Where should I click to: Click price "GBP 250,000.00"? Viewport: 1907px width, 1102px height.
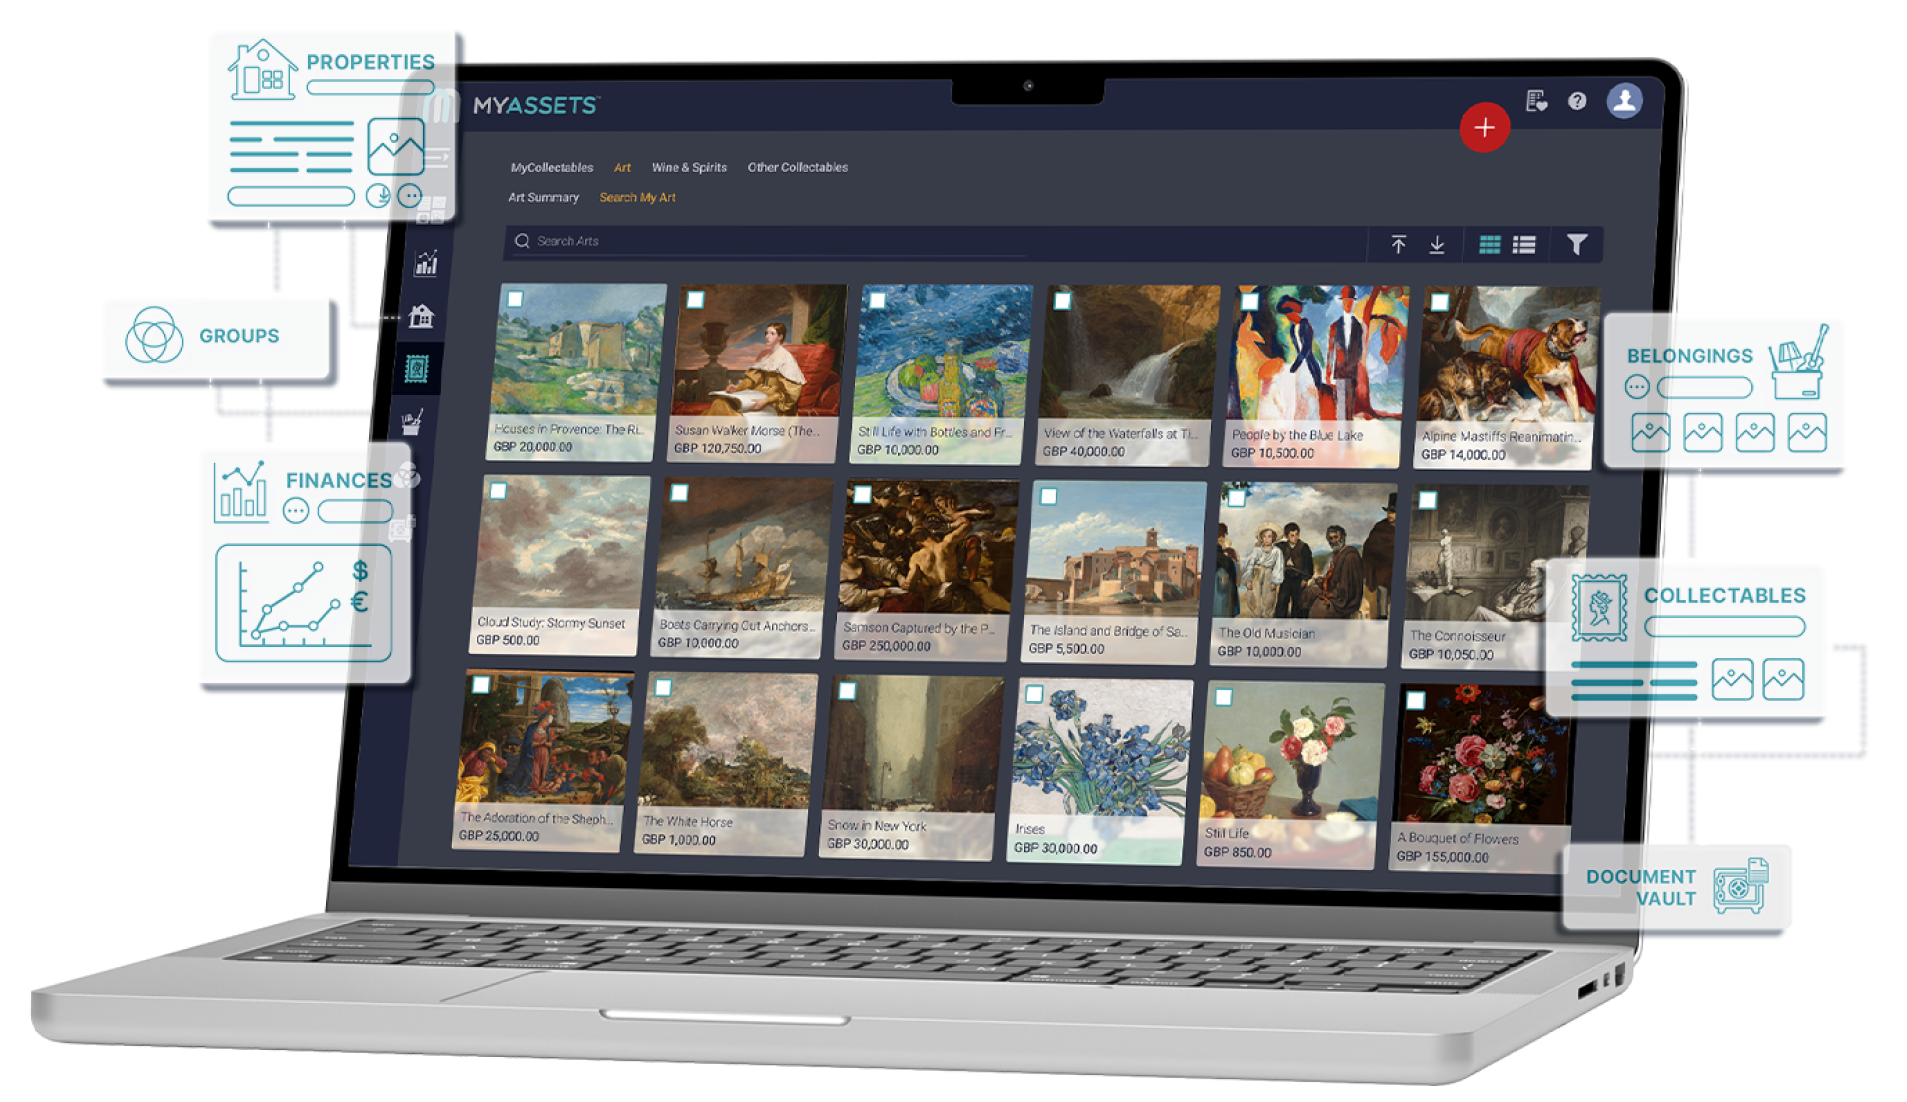(886, 645)
